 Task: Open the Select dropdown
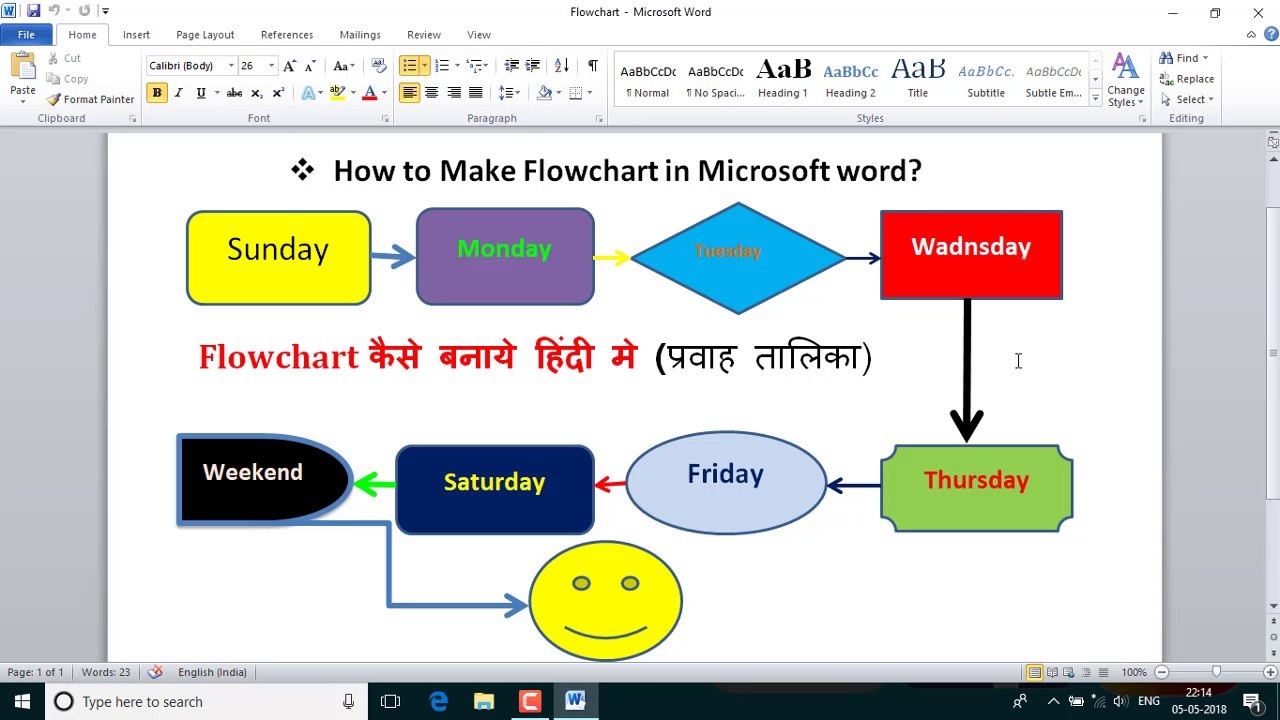click(1187, 99)
